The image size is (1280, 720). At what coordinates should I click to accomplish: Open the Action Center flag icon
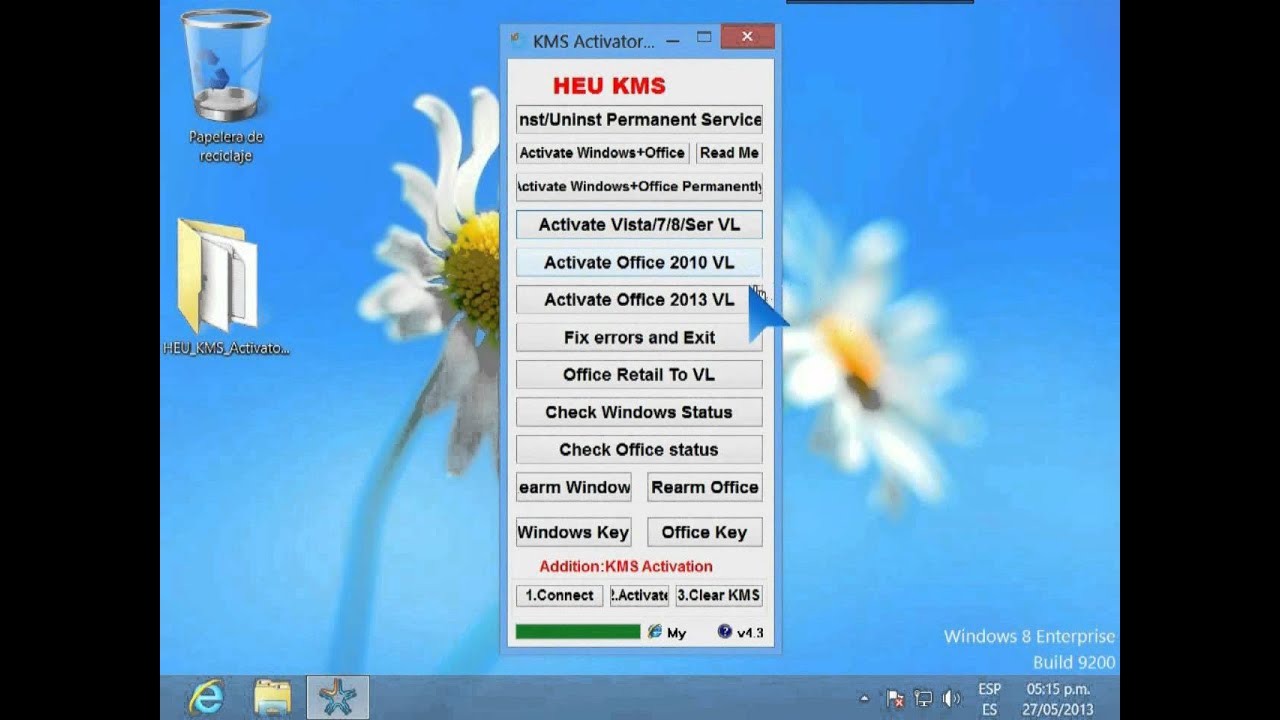tap(896, 699)
